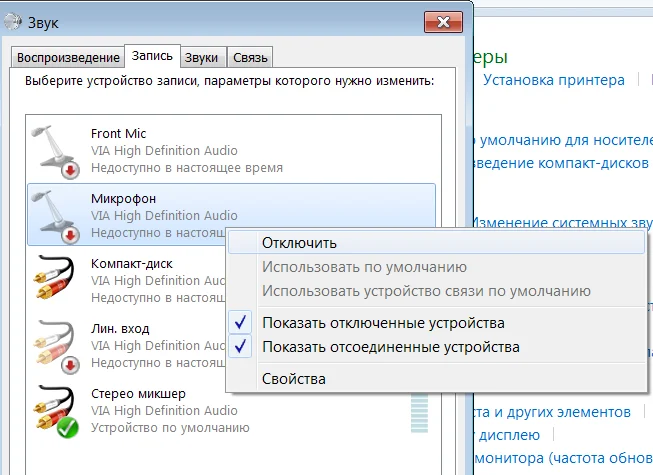Click 'та и других элементов' link in Control Panel
Viewport: 653px width, 475px height.
coord(552,412)
